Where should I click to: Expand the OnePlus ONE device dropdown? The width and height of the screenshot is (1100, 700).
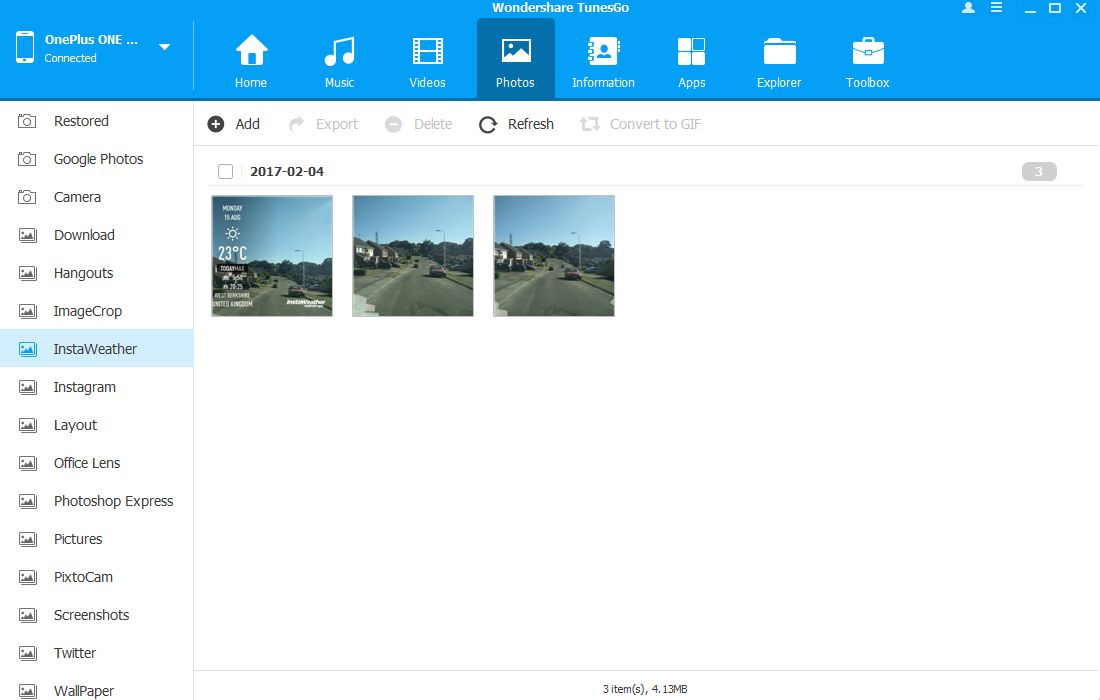164,47
